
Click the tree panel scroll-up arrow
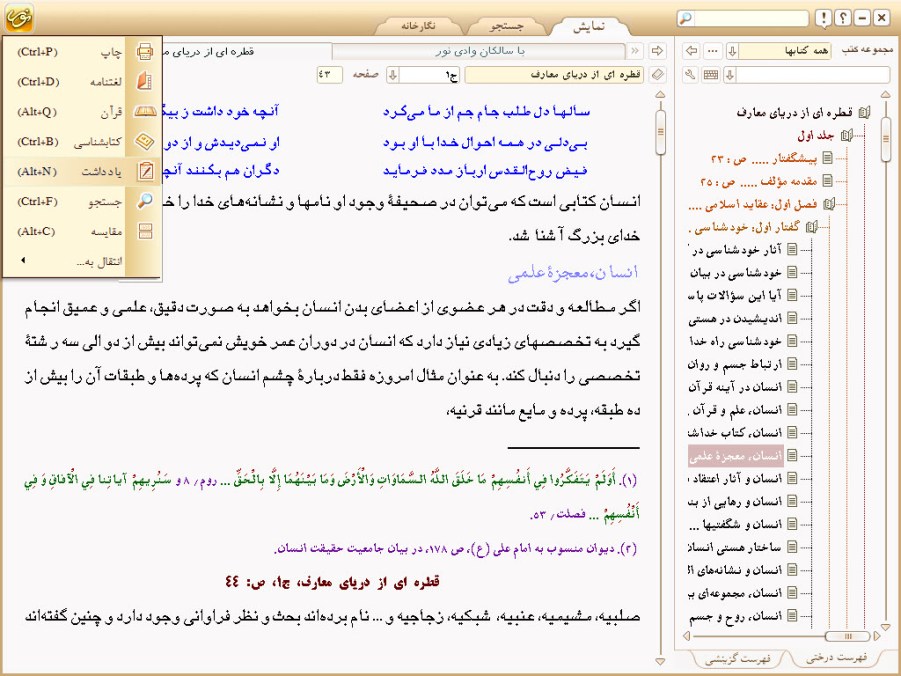click(885, 94)
